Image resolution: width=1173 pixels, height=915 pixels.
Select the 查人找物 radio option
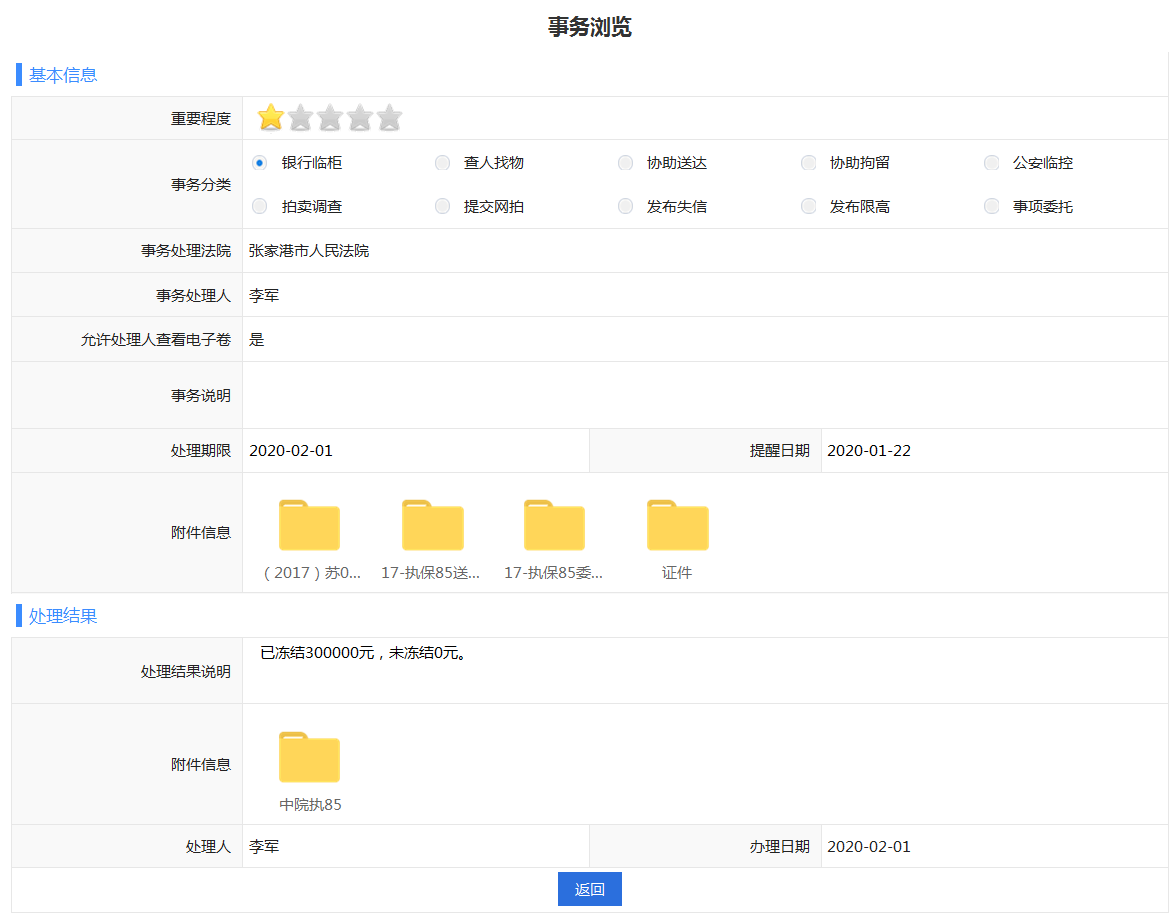coord(442,163)
